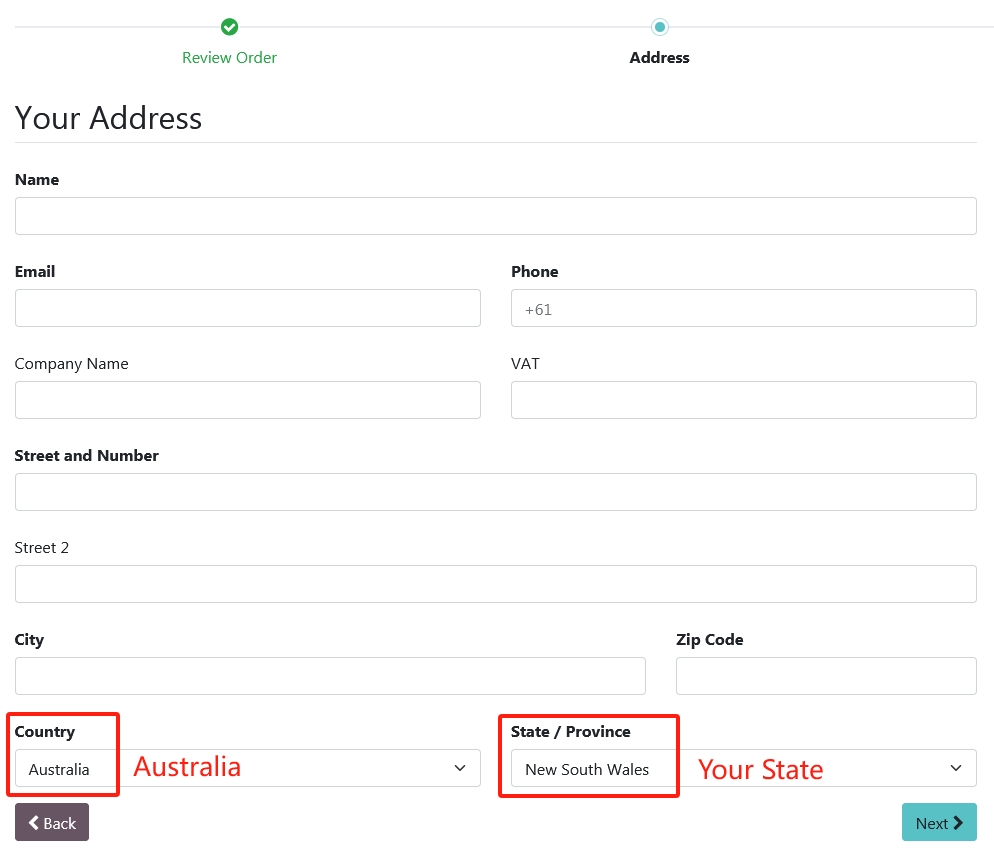The width and height of the screenshot is (994, 859).
Task: Click inside the Name input field
Action: (x=496, y=215)
